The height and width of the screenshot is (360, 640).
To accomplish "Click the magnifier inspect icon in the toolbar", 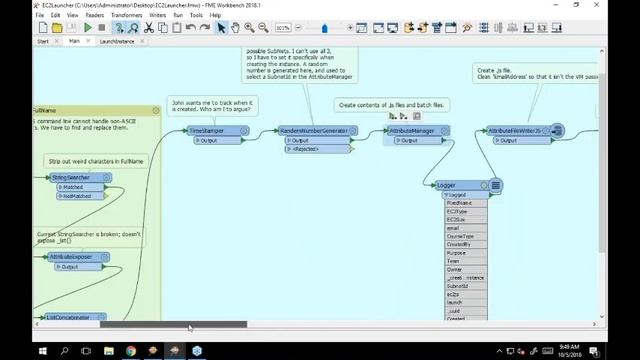I will click(467, 28).
